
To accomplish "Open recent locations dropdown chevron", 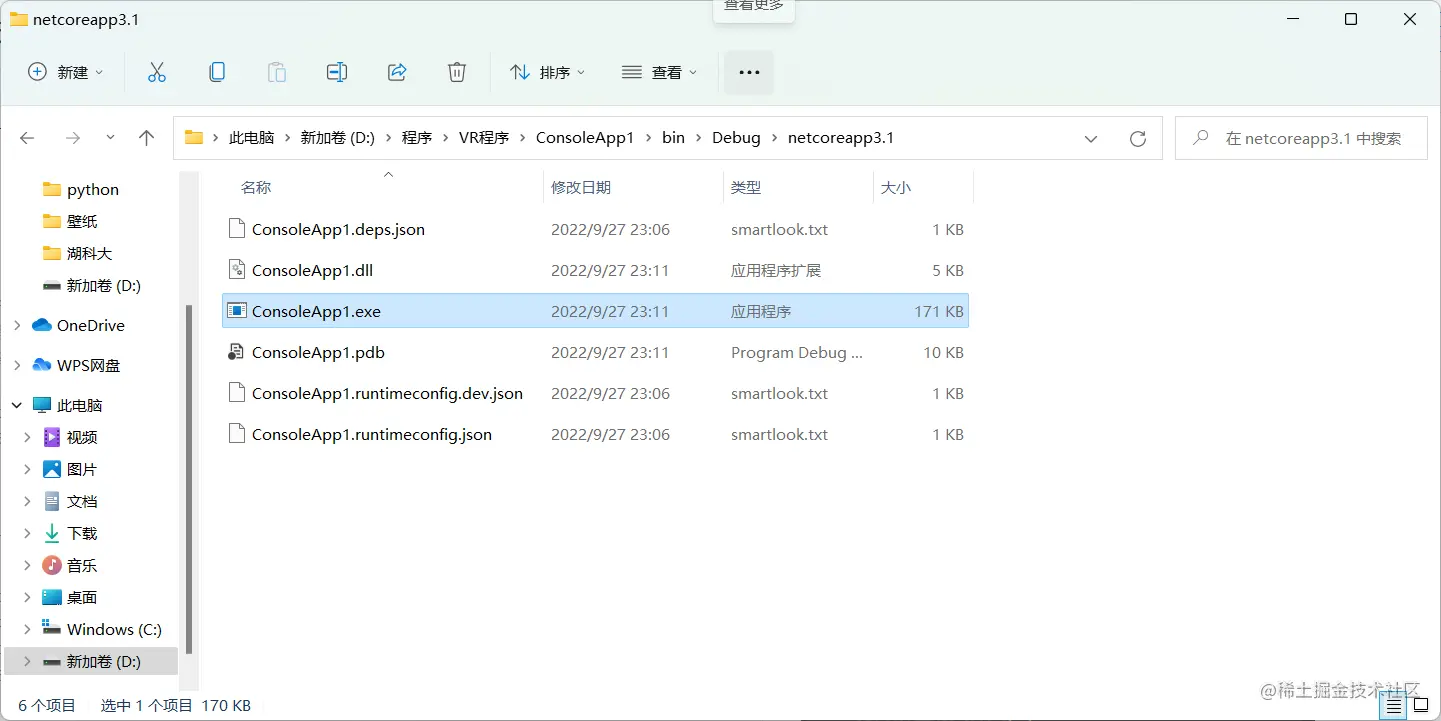I will [x=110, y=138].
